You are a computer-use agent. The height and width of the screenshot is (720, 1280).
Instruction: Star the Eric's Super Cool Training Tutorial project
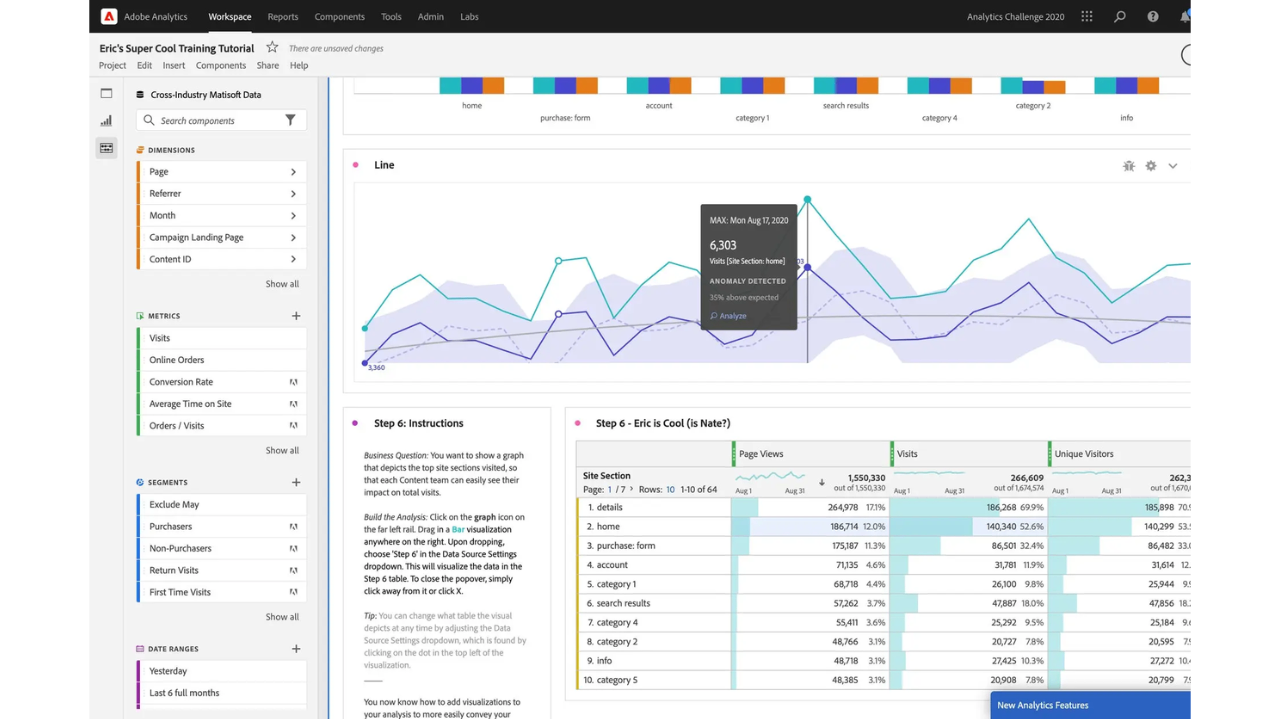tap(271, 46)
